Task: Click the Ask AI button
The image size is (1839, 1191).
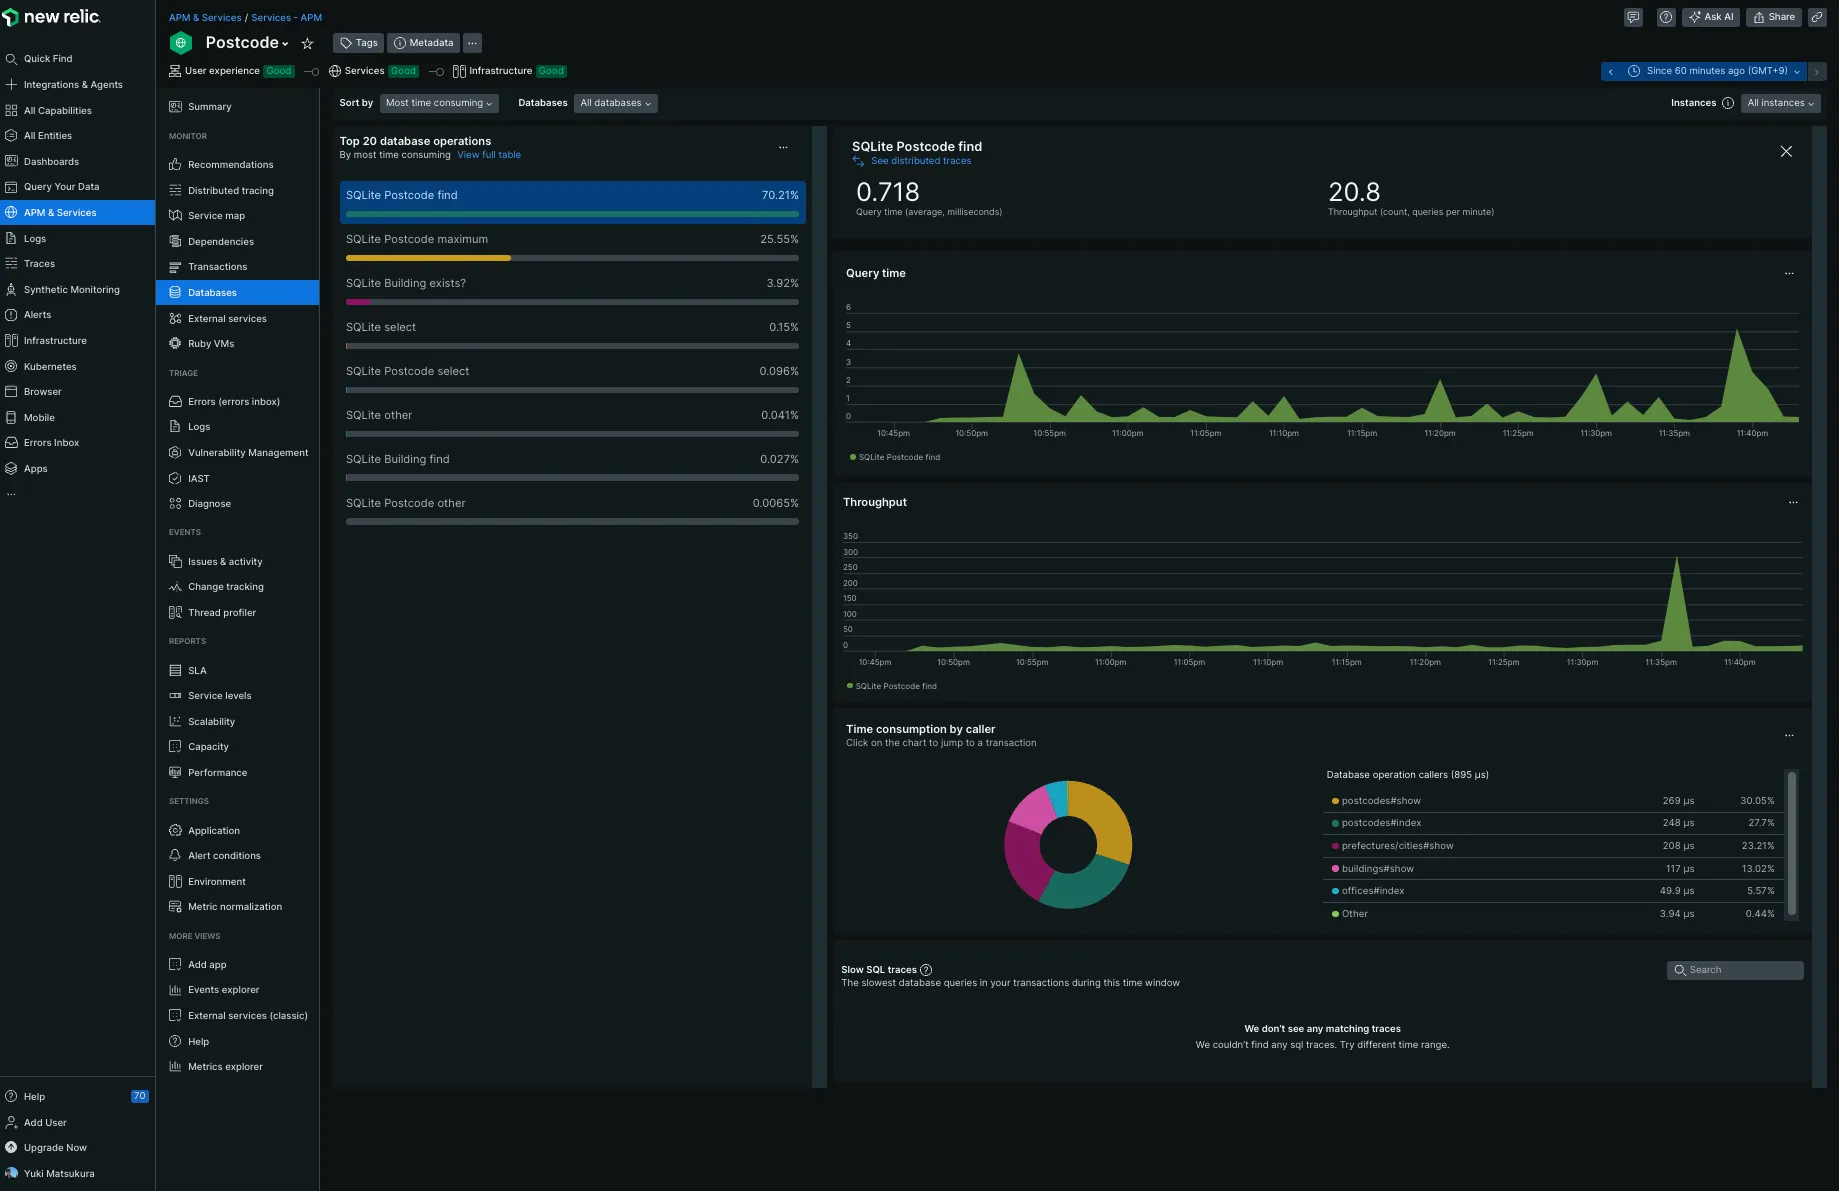Action: click(1711, 17)
